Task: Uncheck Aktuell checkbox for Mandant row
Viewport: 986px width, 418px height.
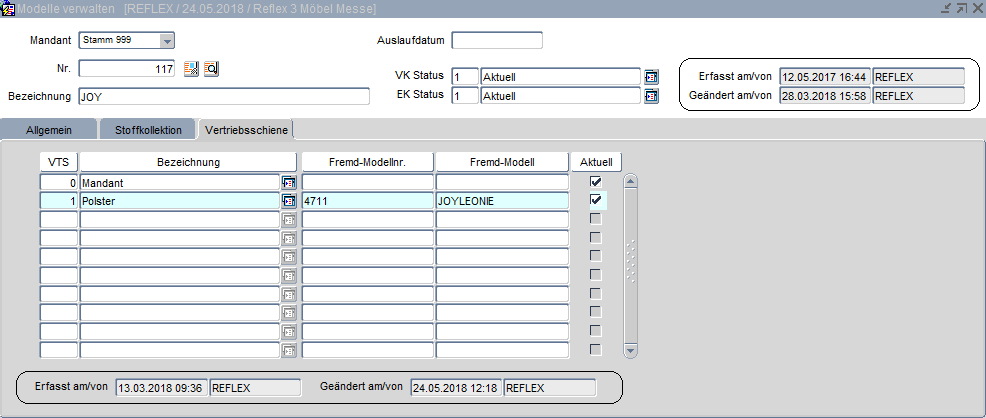Action: 596,182
